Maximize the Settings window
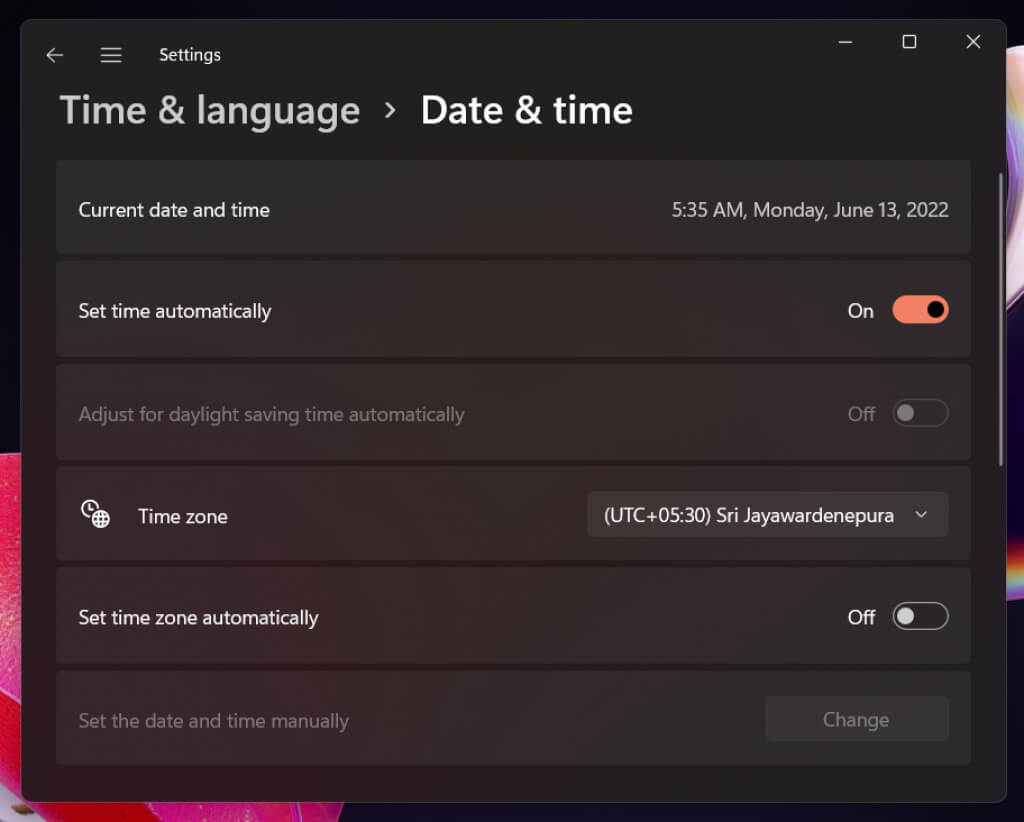 pyautogui.click(x=909, y=42)
